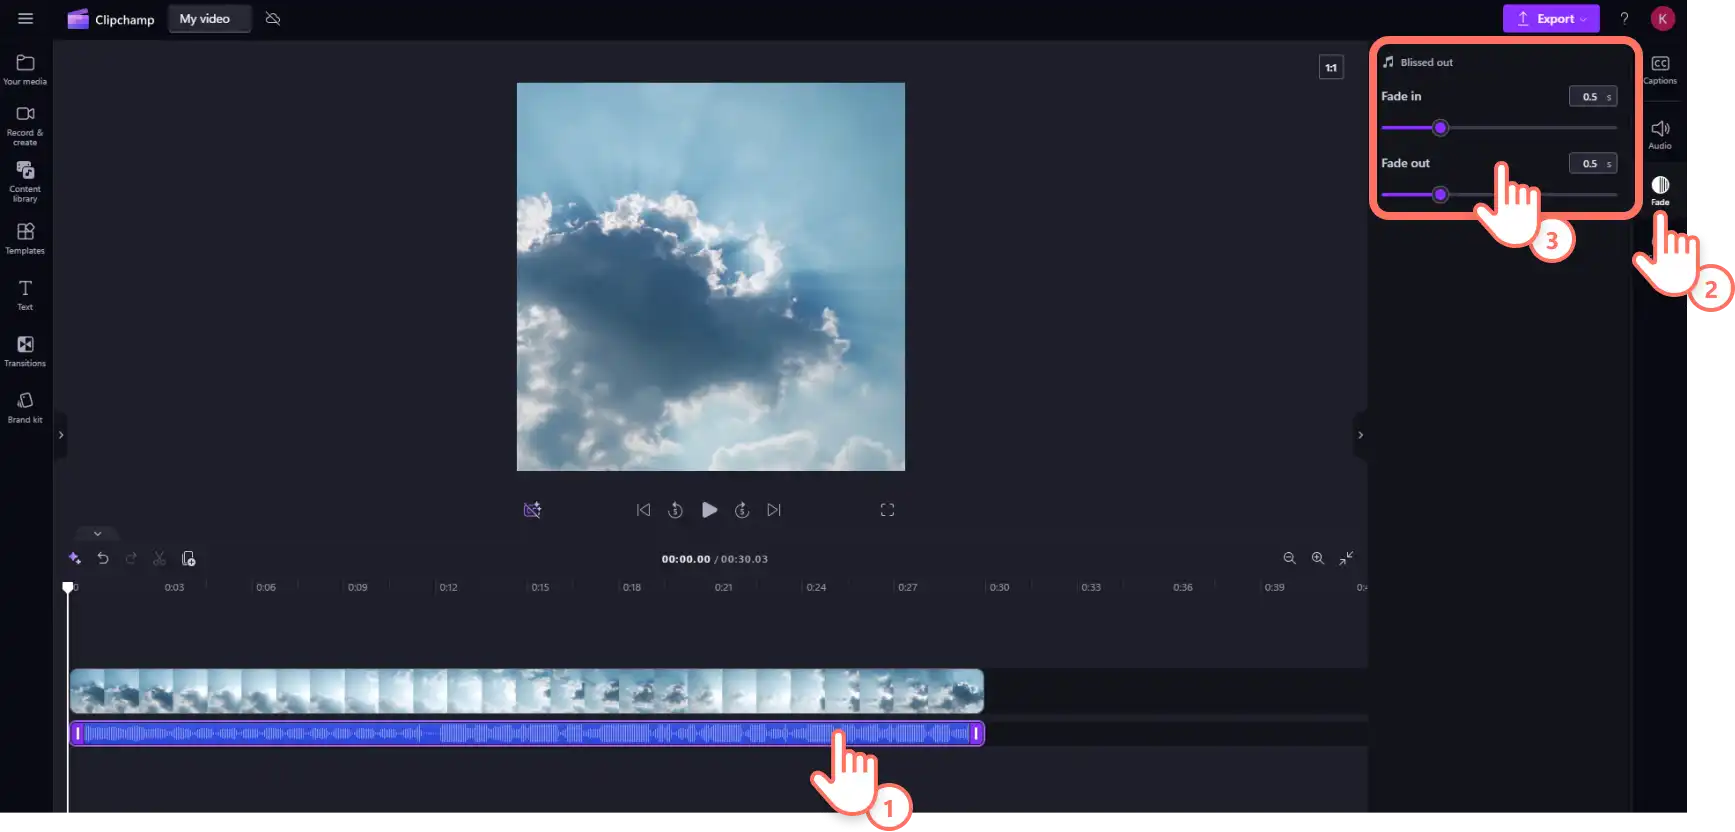Redo the last action
The image size is (1735, 832).
click(131, 558)
